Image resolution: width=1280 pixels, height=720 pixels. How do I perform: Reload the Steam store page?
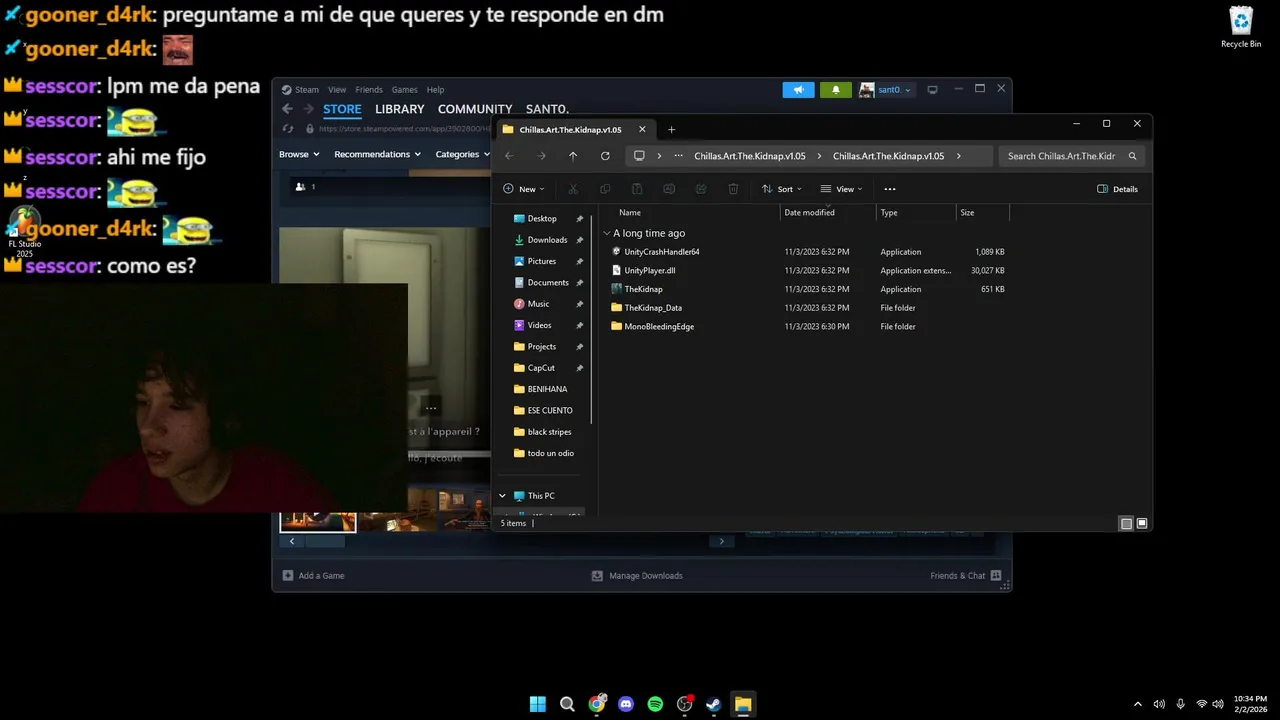(x=288, y=128)
